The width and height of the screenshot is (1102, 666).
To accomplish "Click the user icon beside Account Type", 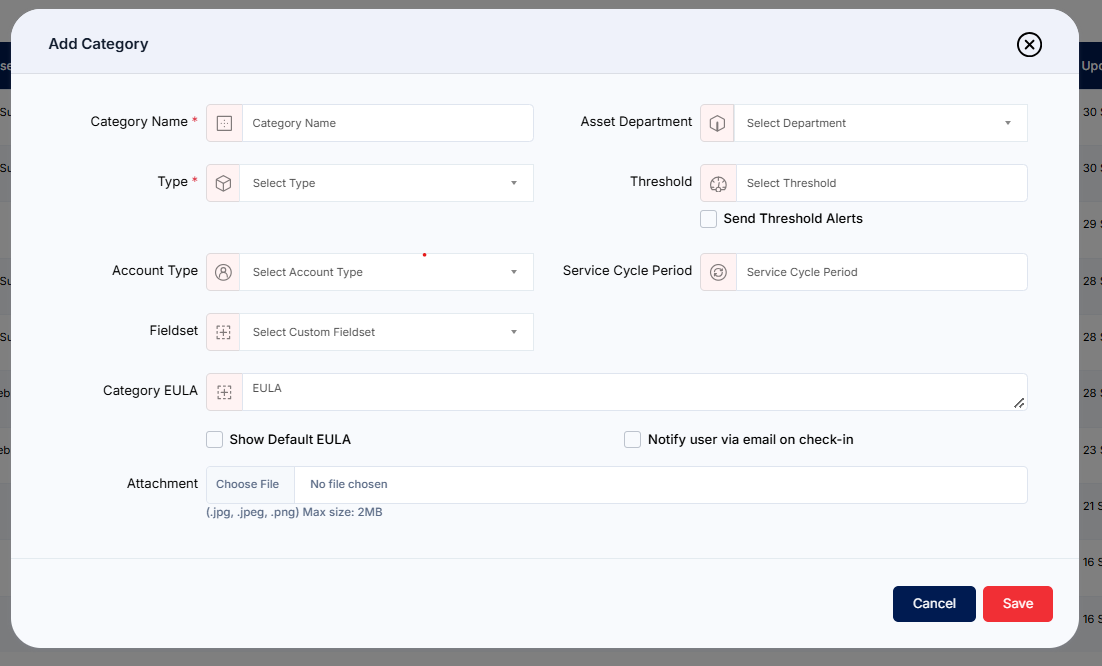I will (x=223, y=273).
